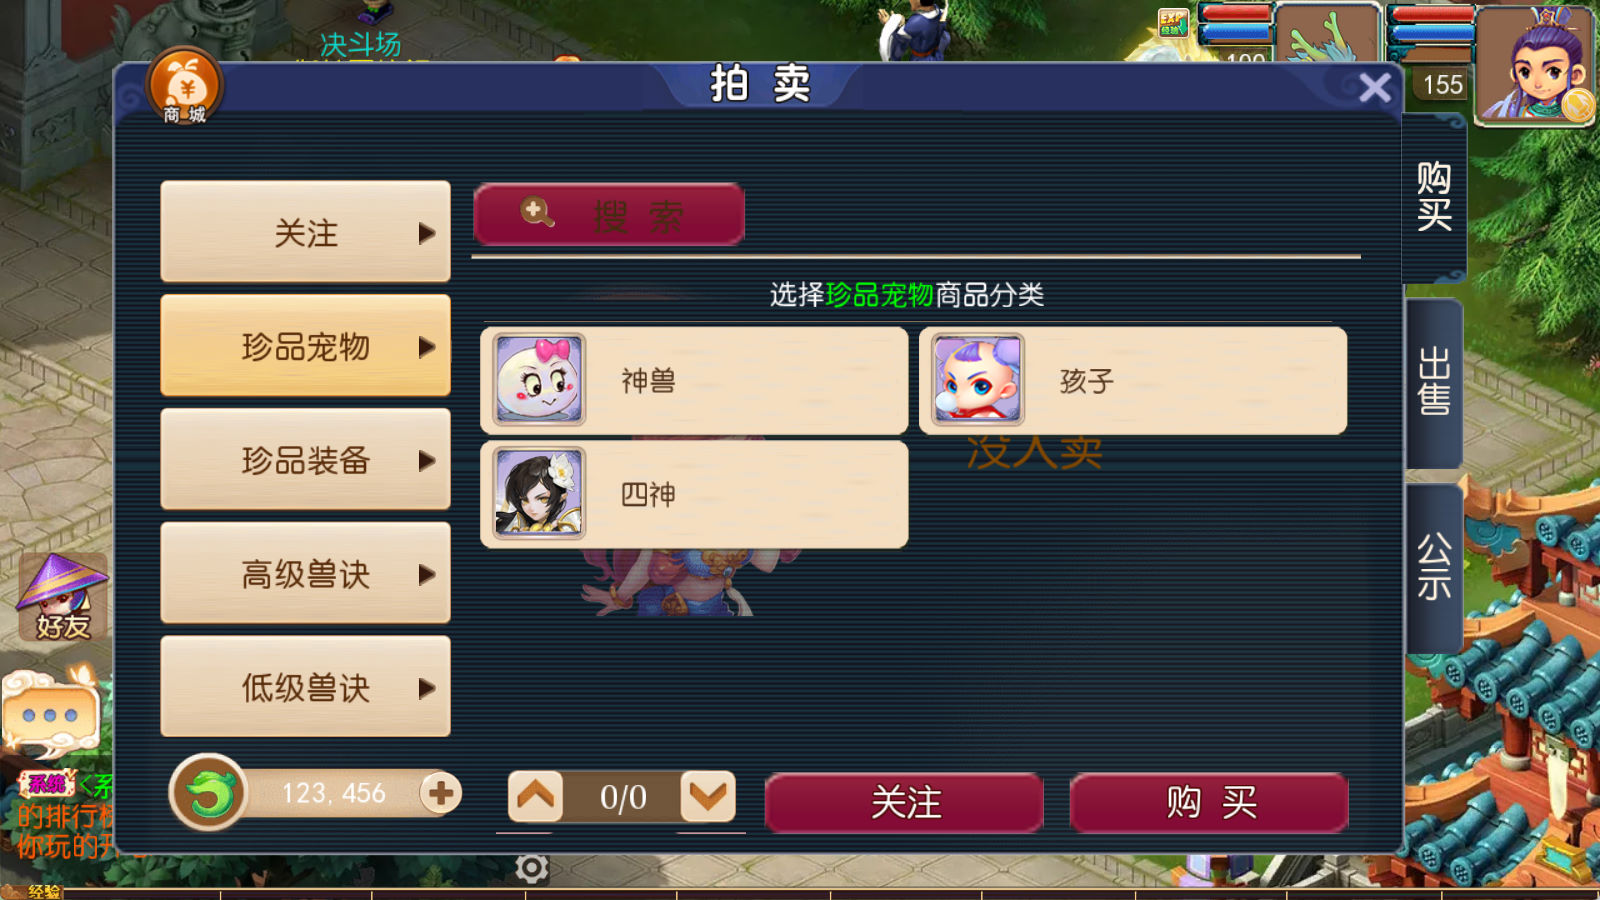This screenshot has height=900, width=1600.
Task: Select the 孩子 child portrait icon
Action: tap(977, 380)
